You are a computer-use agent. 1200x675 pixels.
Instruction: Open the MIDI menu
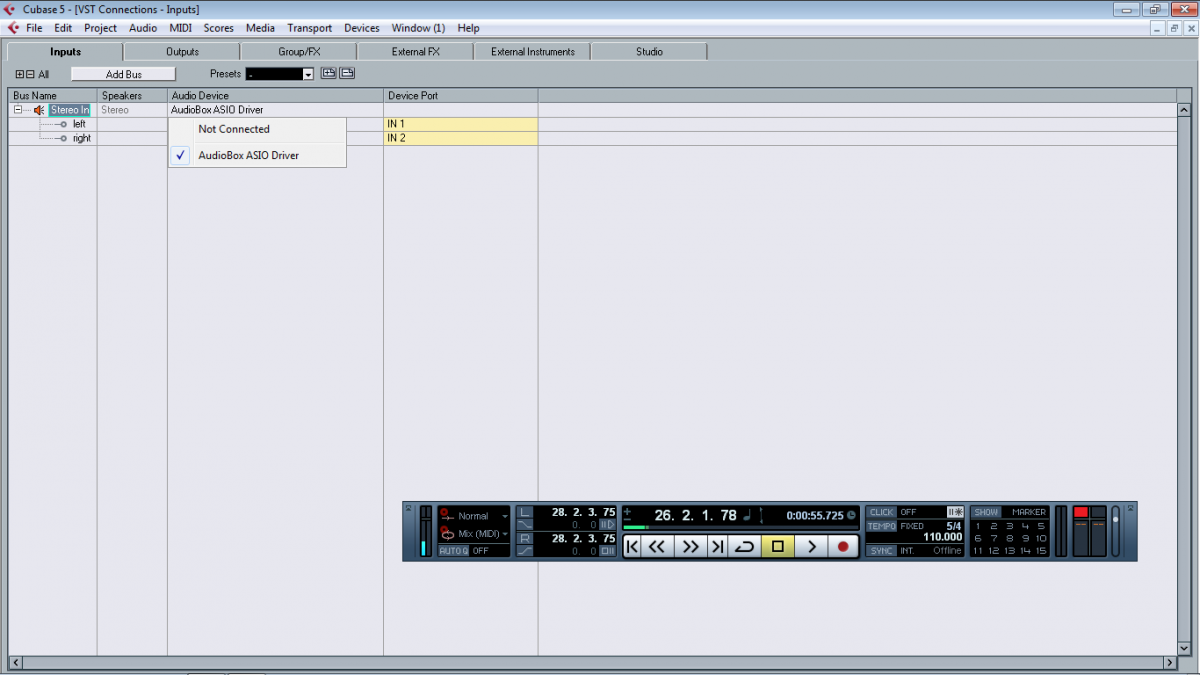(x=180, y=28)
